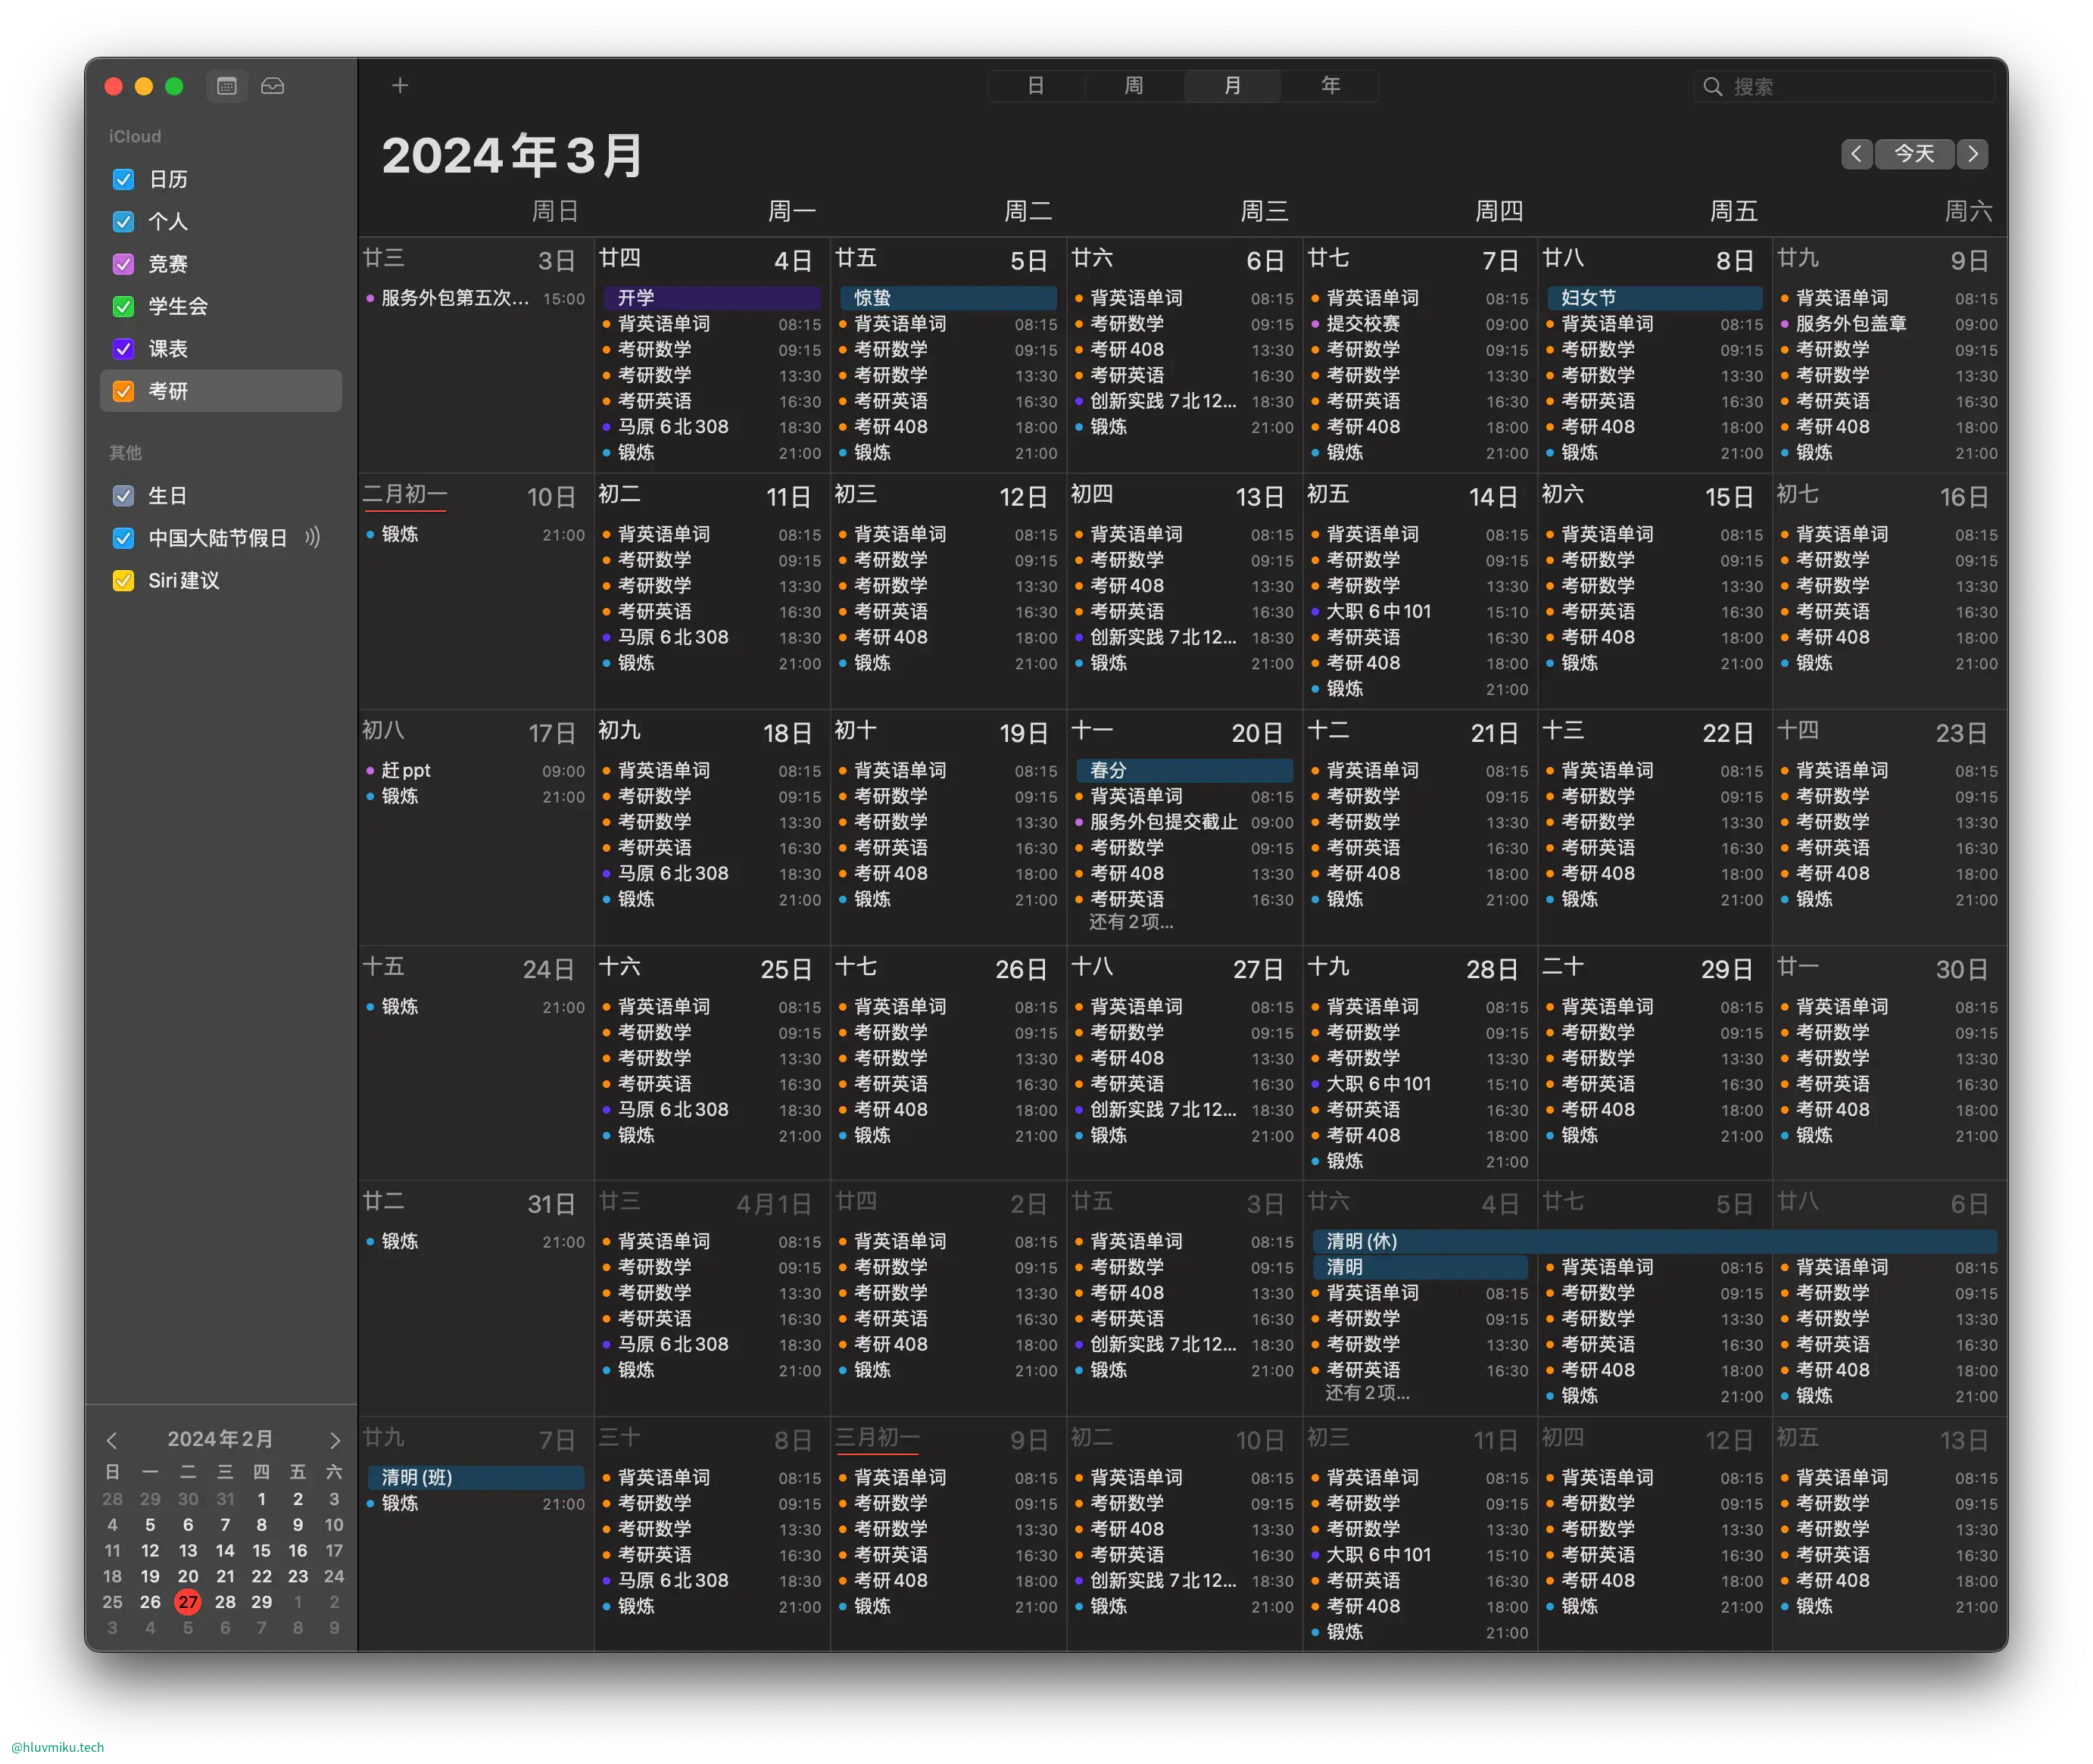Open 考研英语 event on March 30
This screenshot has height=1764, width=2093.
(x=1890, y=1084)
